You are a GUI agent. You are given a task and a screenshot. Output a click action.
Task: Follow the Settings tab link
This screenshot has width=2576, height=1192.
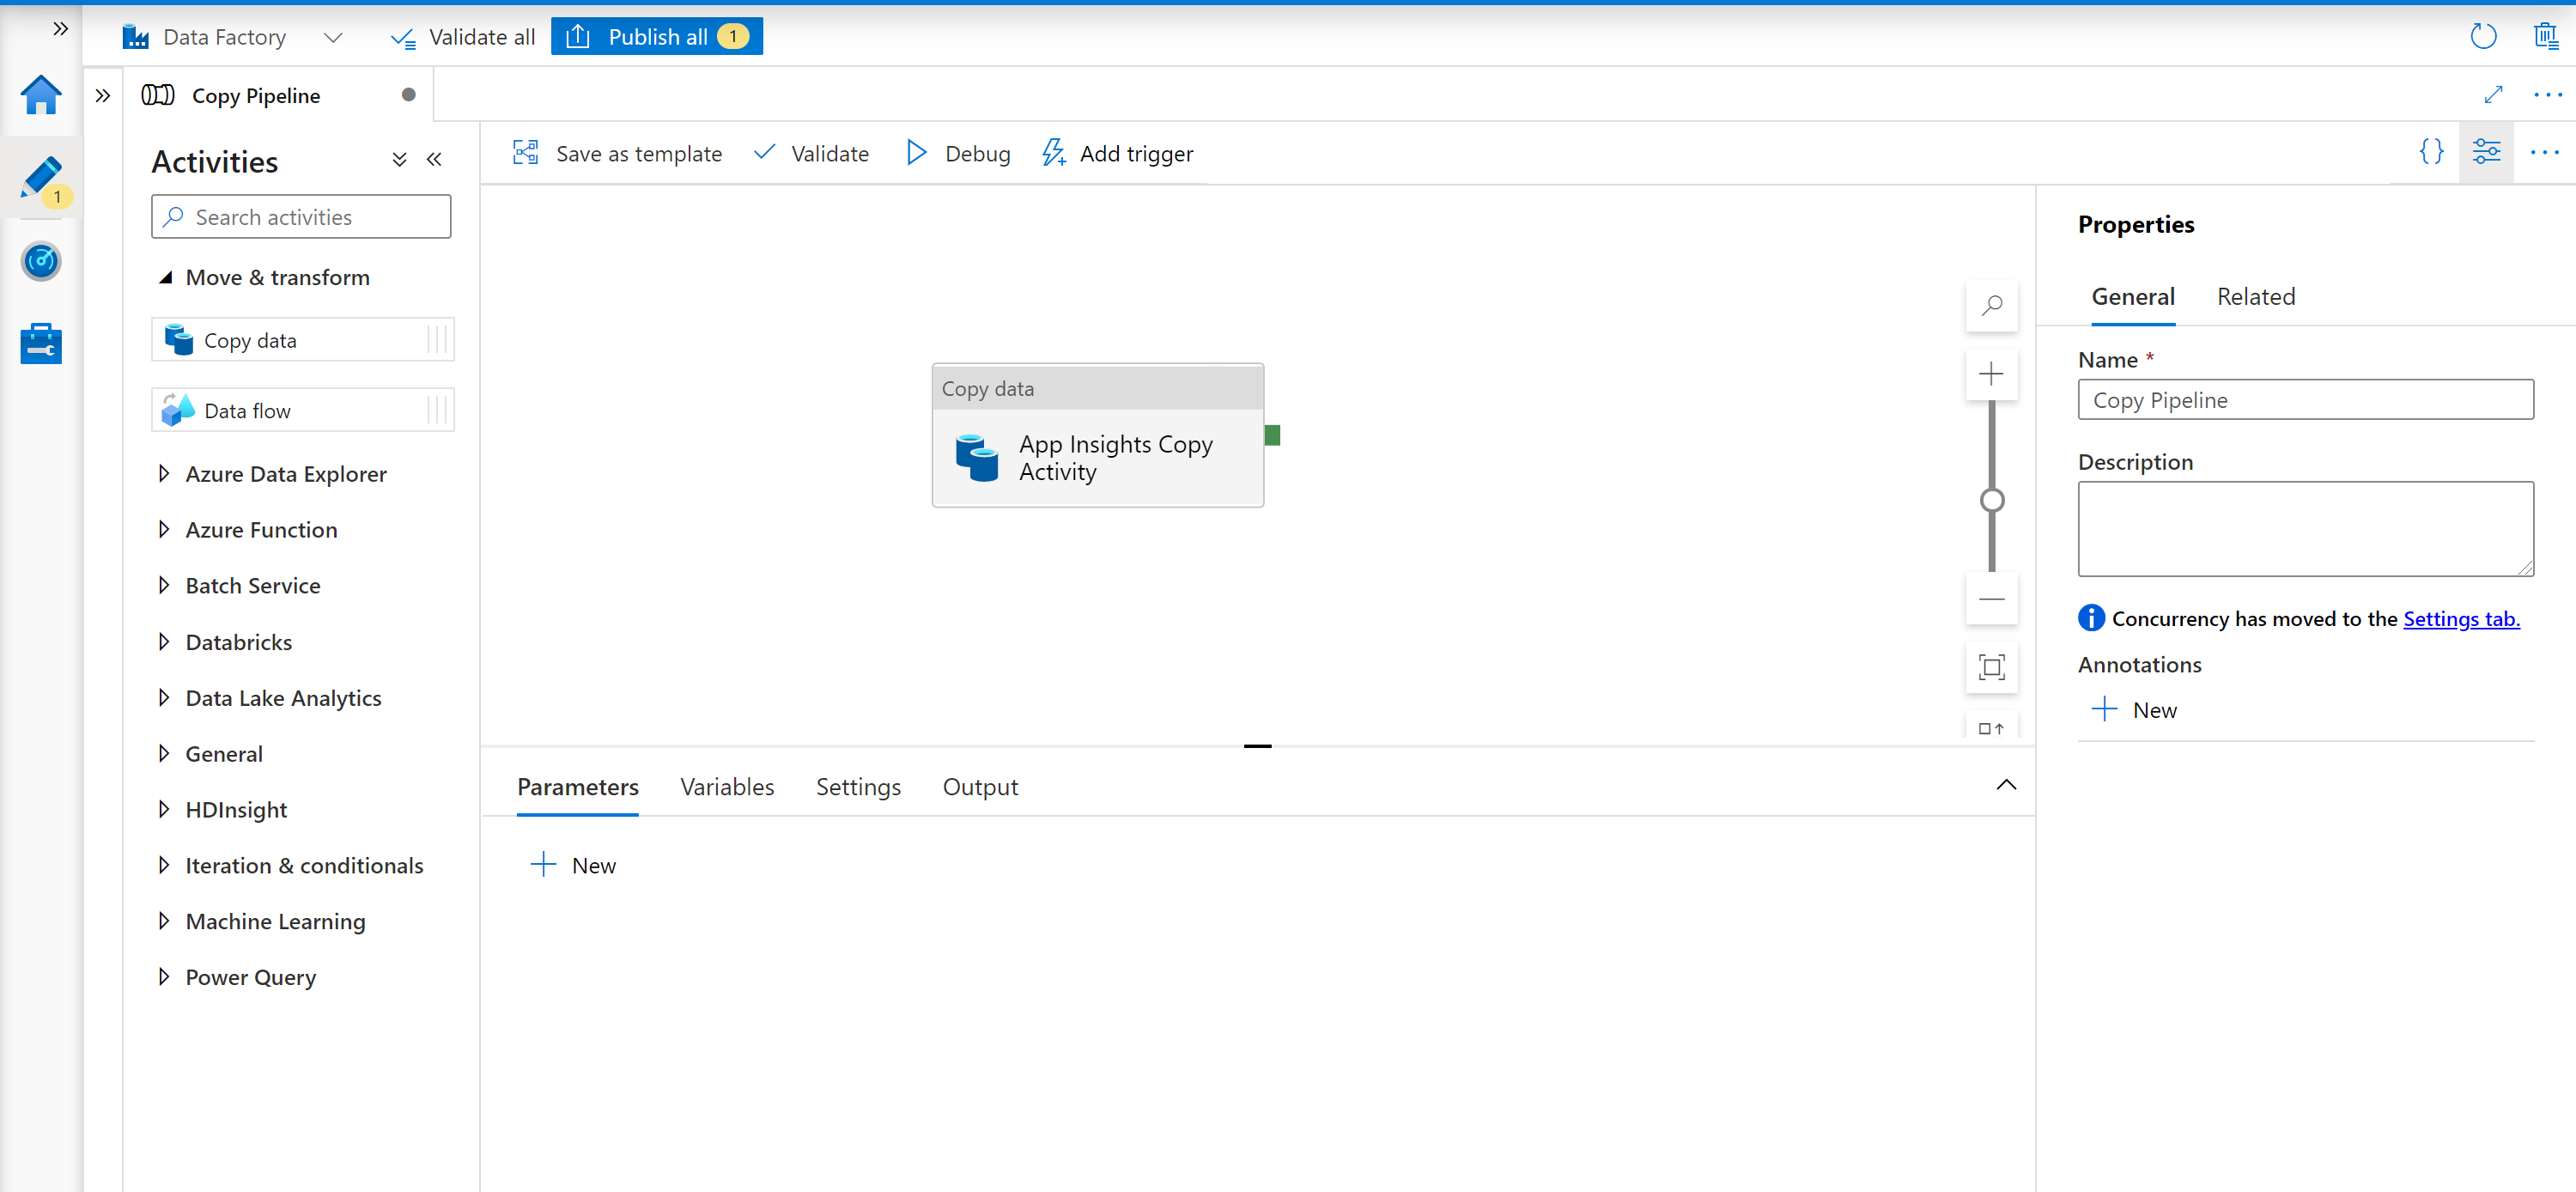pos(2460,619)
